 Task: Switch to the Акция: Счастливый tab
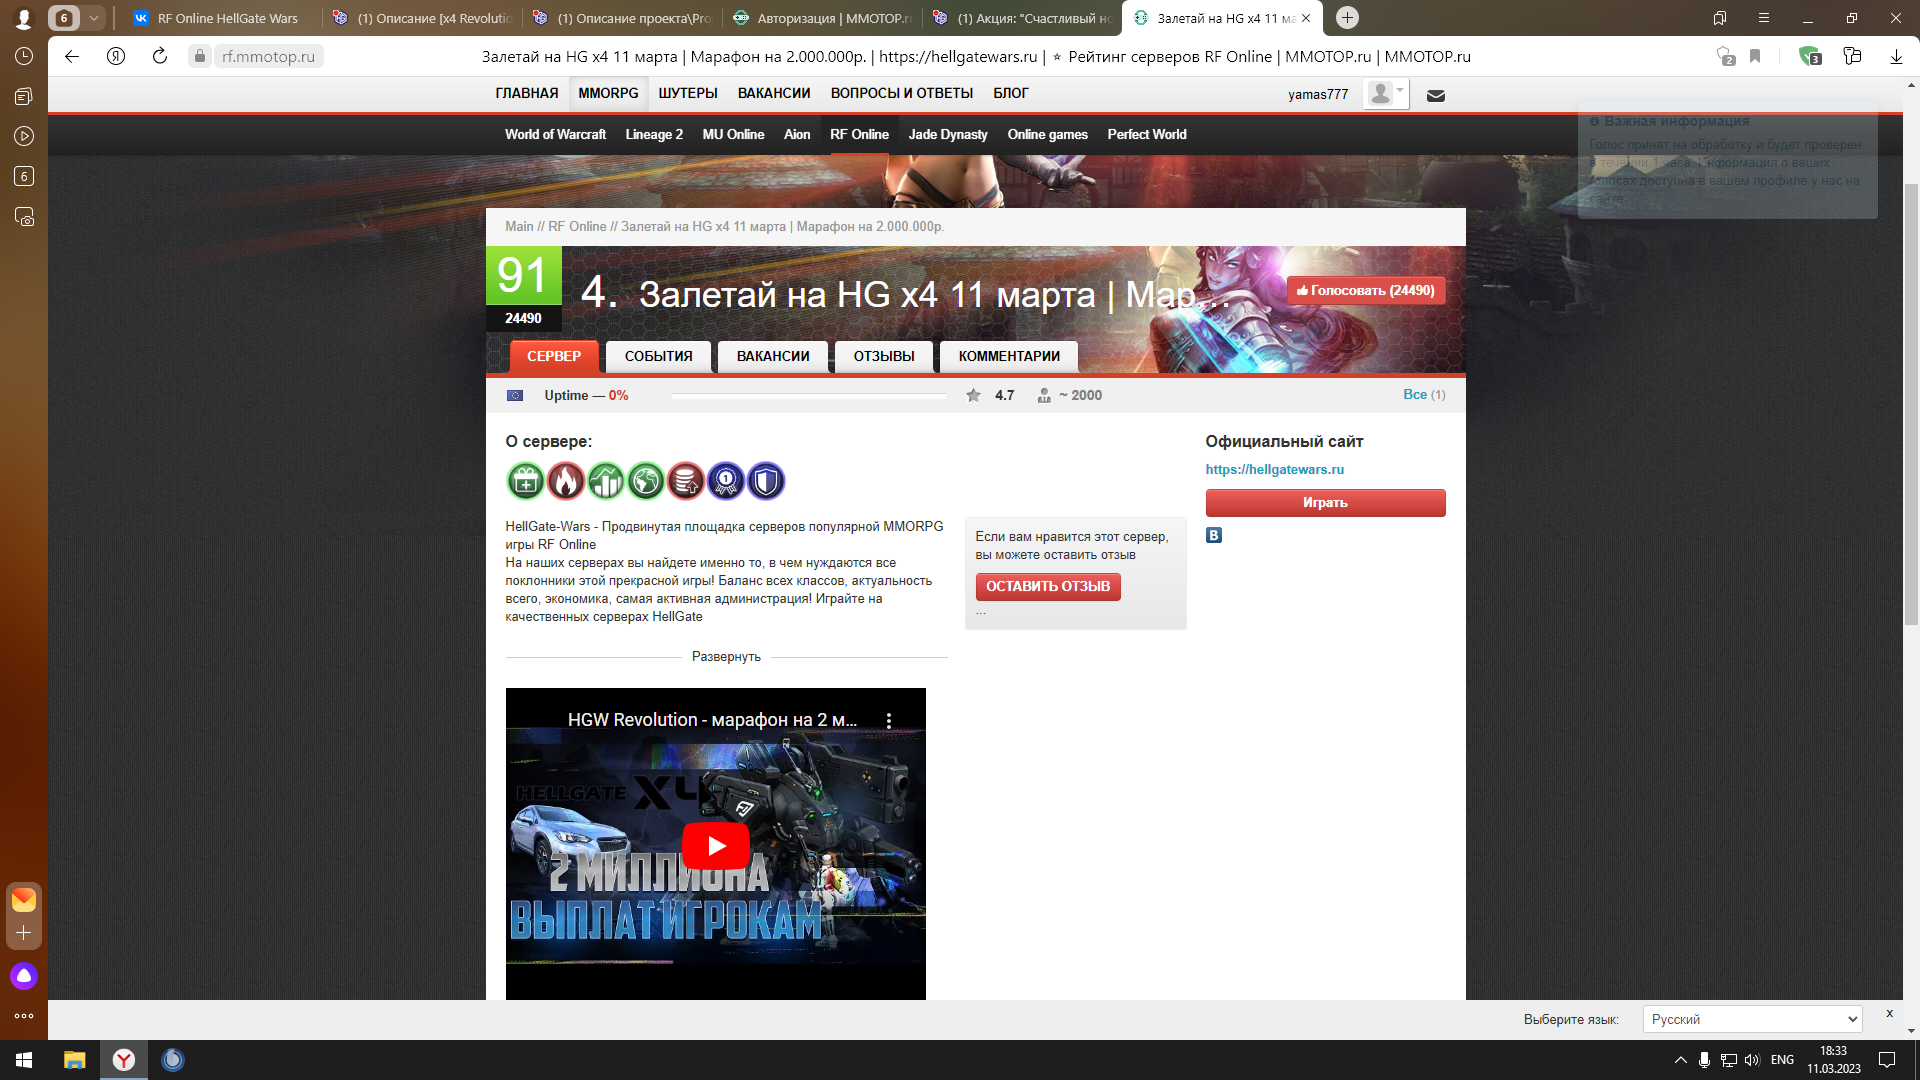pos(1022,18)
